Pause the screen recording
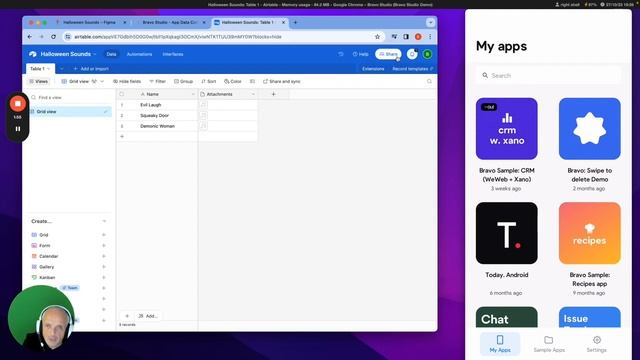 tap(18, 129)
